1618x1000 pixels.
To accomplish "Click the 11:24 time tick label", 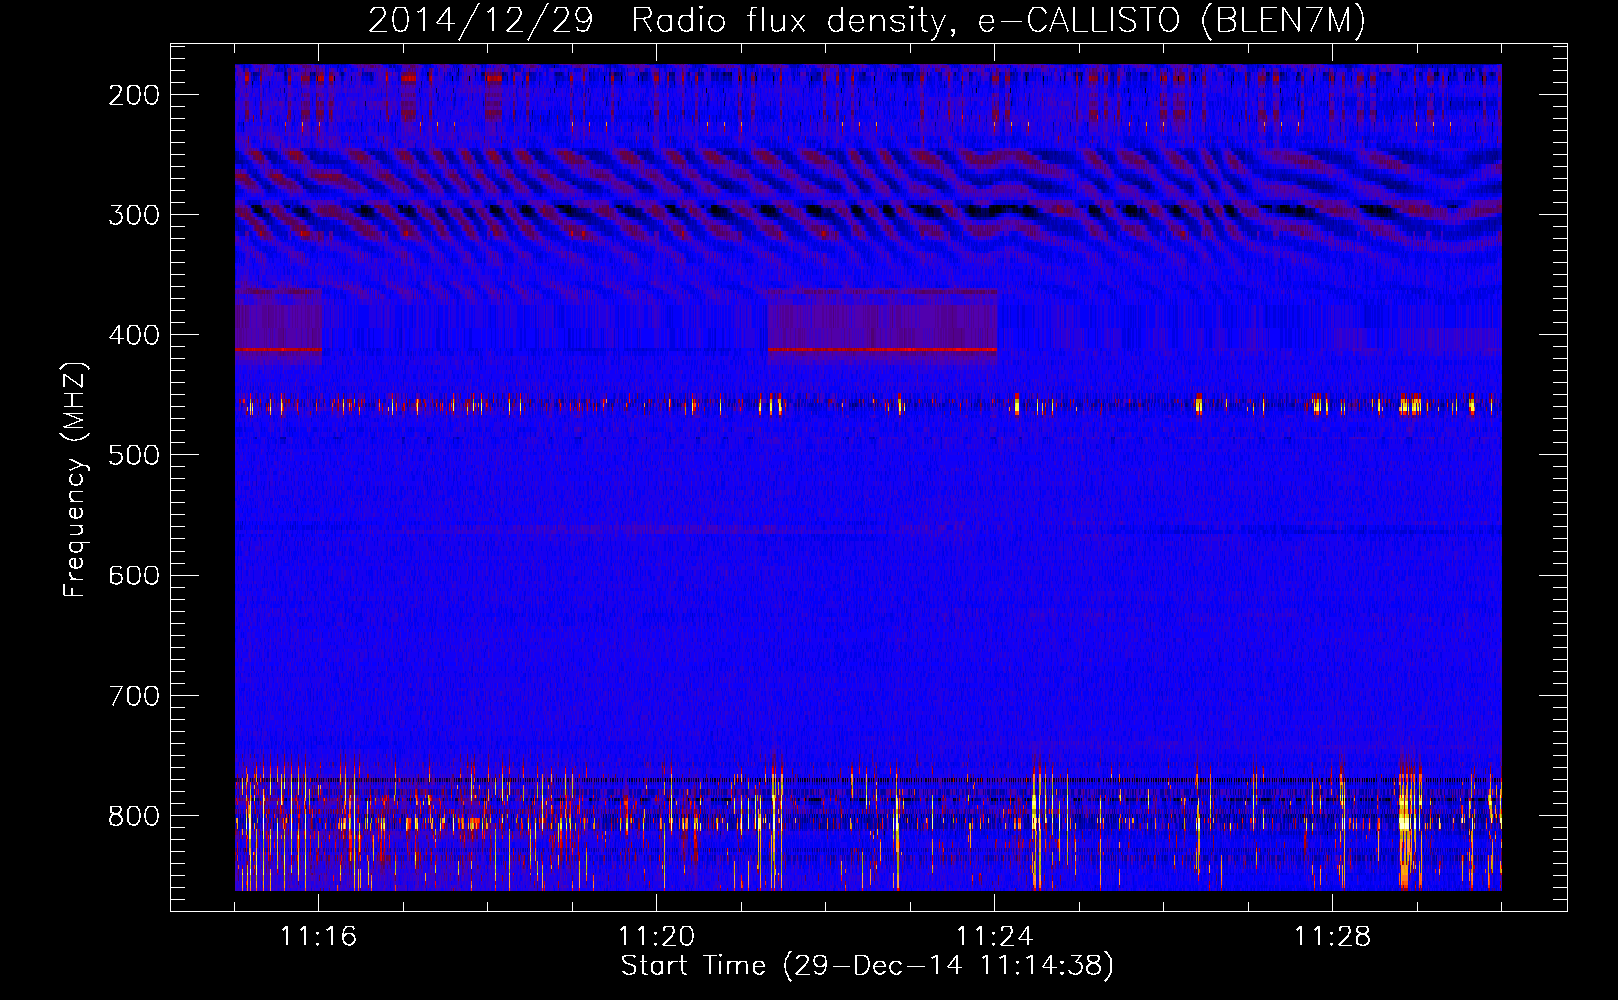I will pyautogui.click(x=994, y=937).
